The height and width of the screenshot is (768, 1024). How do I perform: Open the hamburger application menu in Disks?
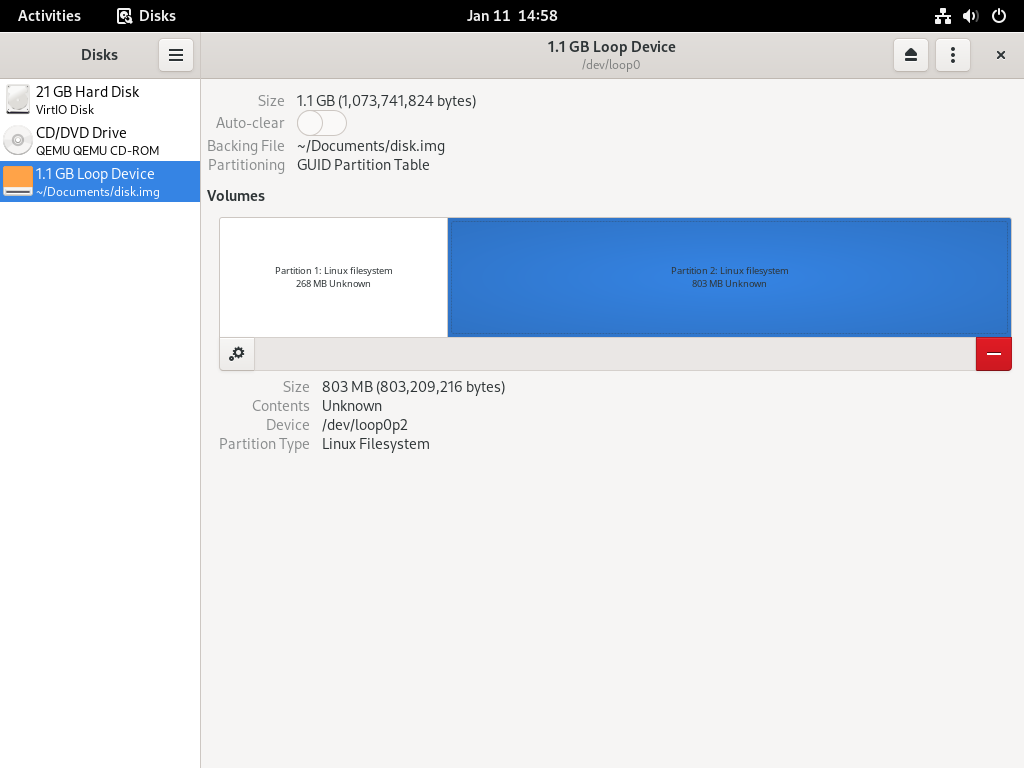176,55
